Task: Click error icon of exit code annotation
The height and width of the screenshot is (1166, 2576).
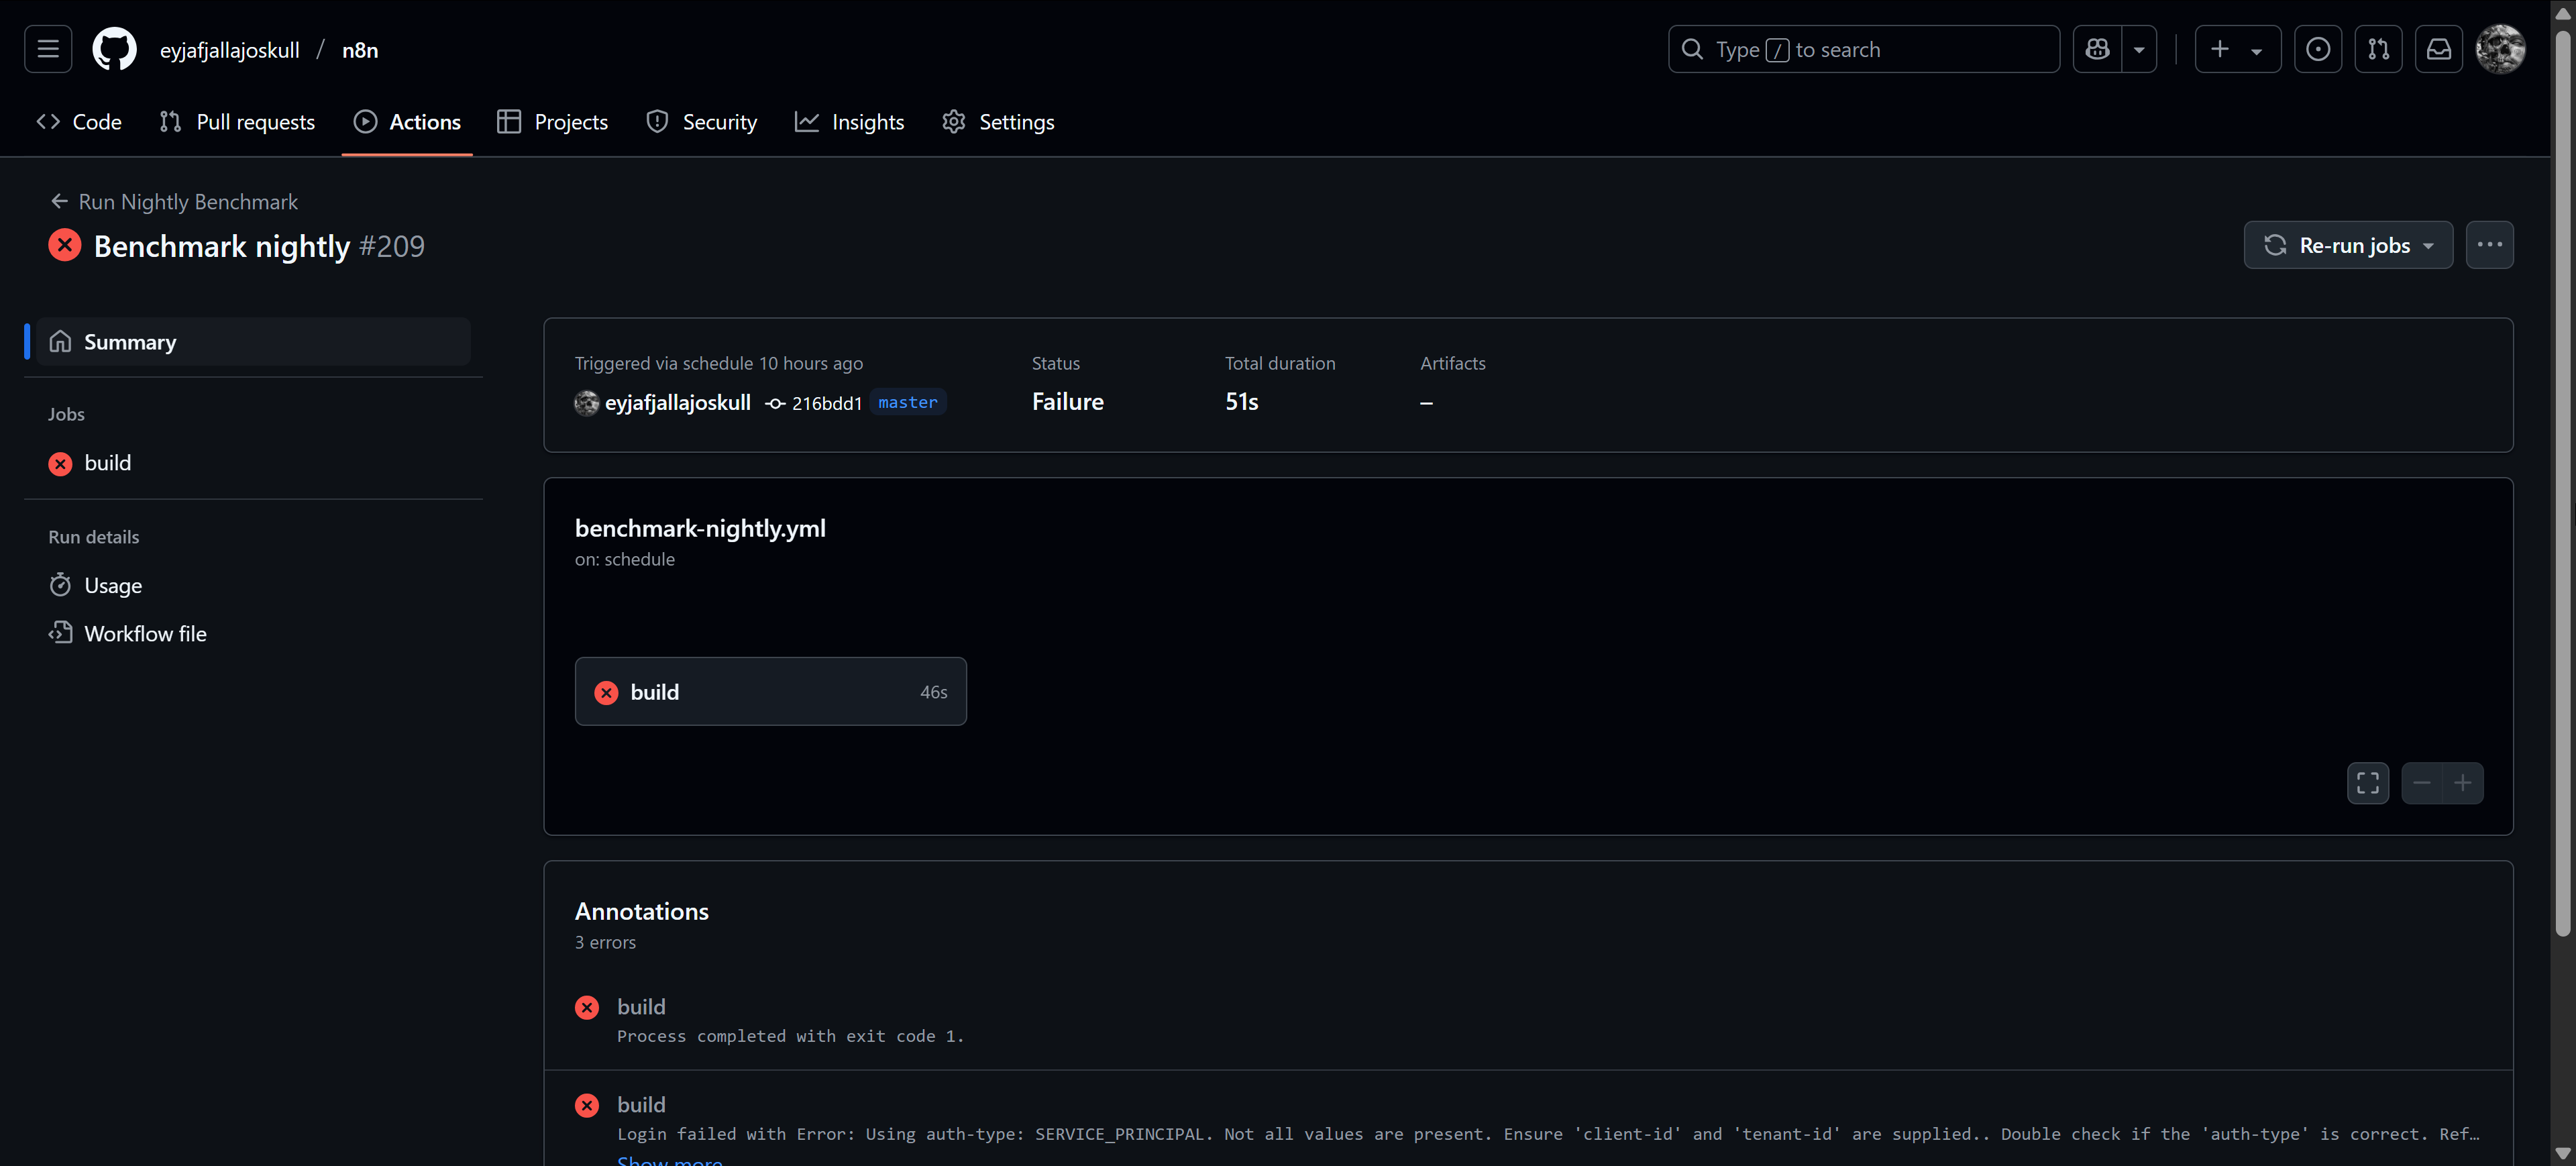Action: tap(586, 1007)
